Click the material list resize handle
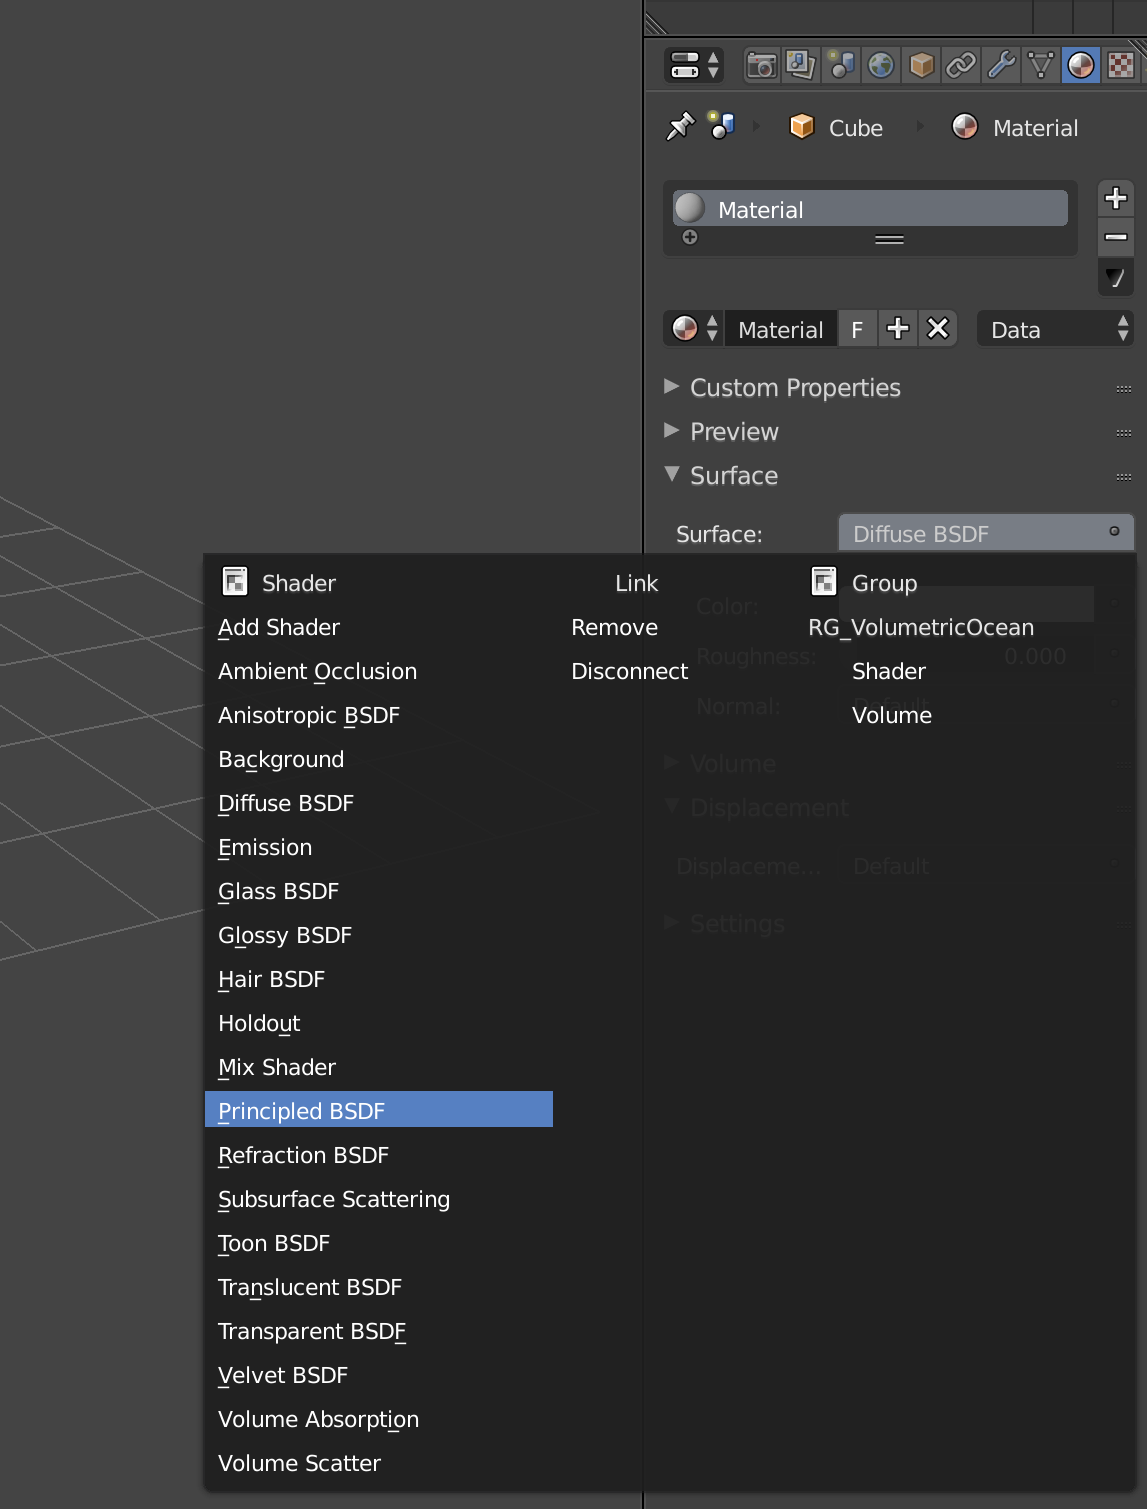This screenshot has width=1147, height=1509. 889,239
